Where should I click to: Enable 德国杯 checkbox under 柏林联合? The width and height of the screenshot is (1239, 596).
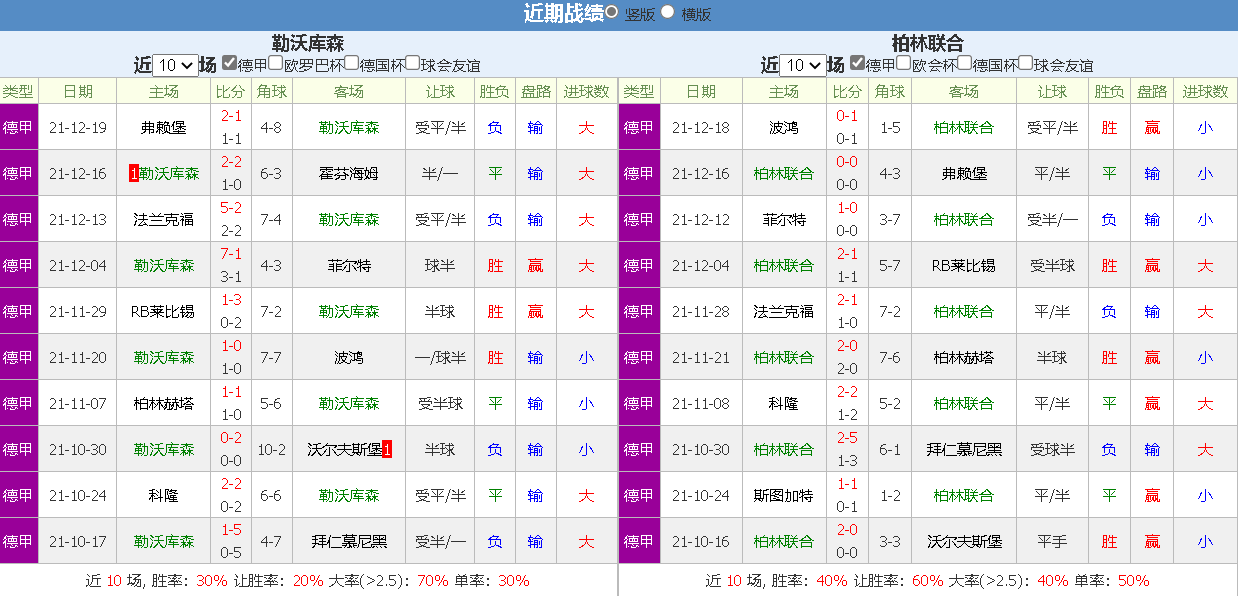965,63
